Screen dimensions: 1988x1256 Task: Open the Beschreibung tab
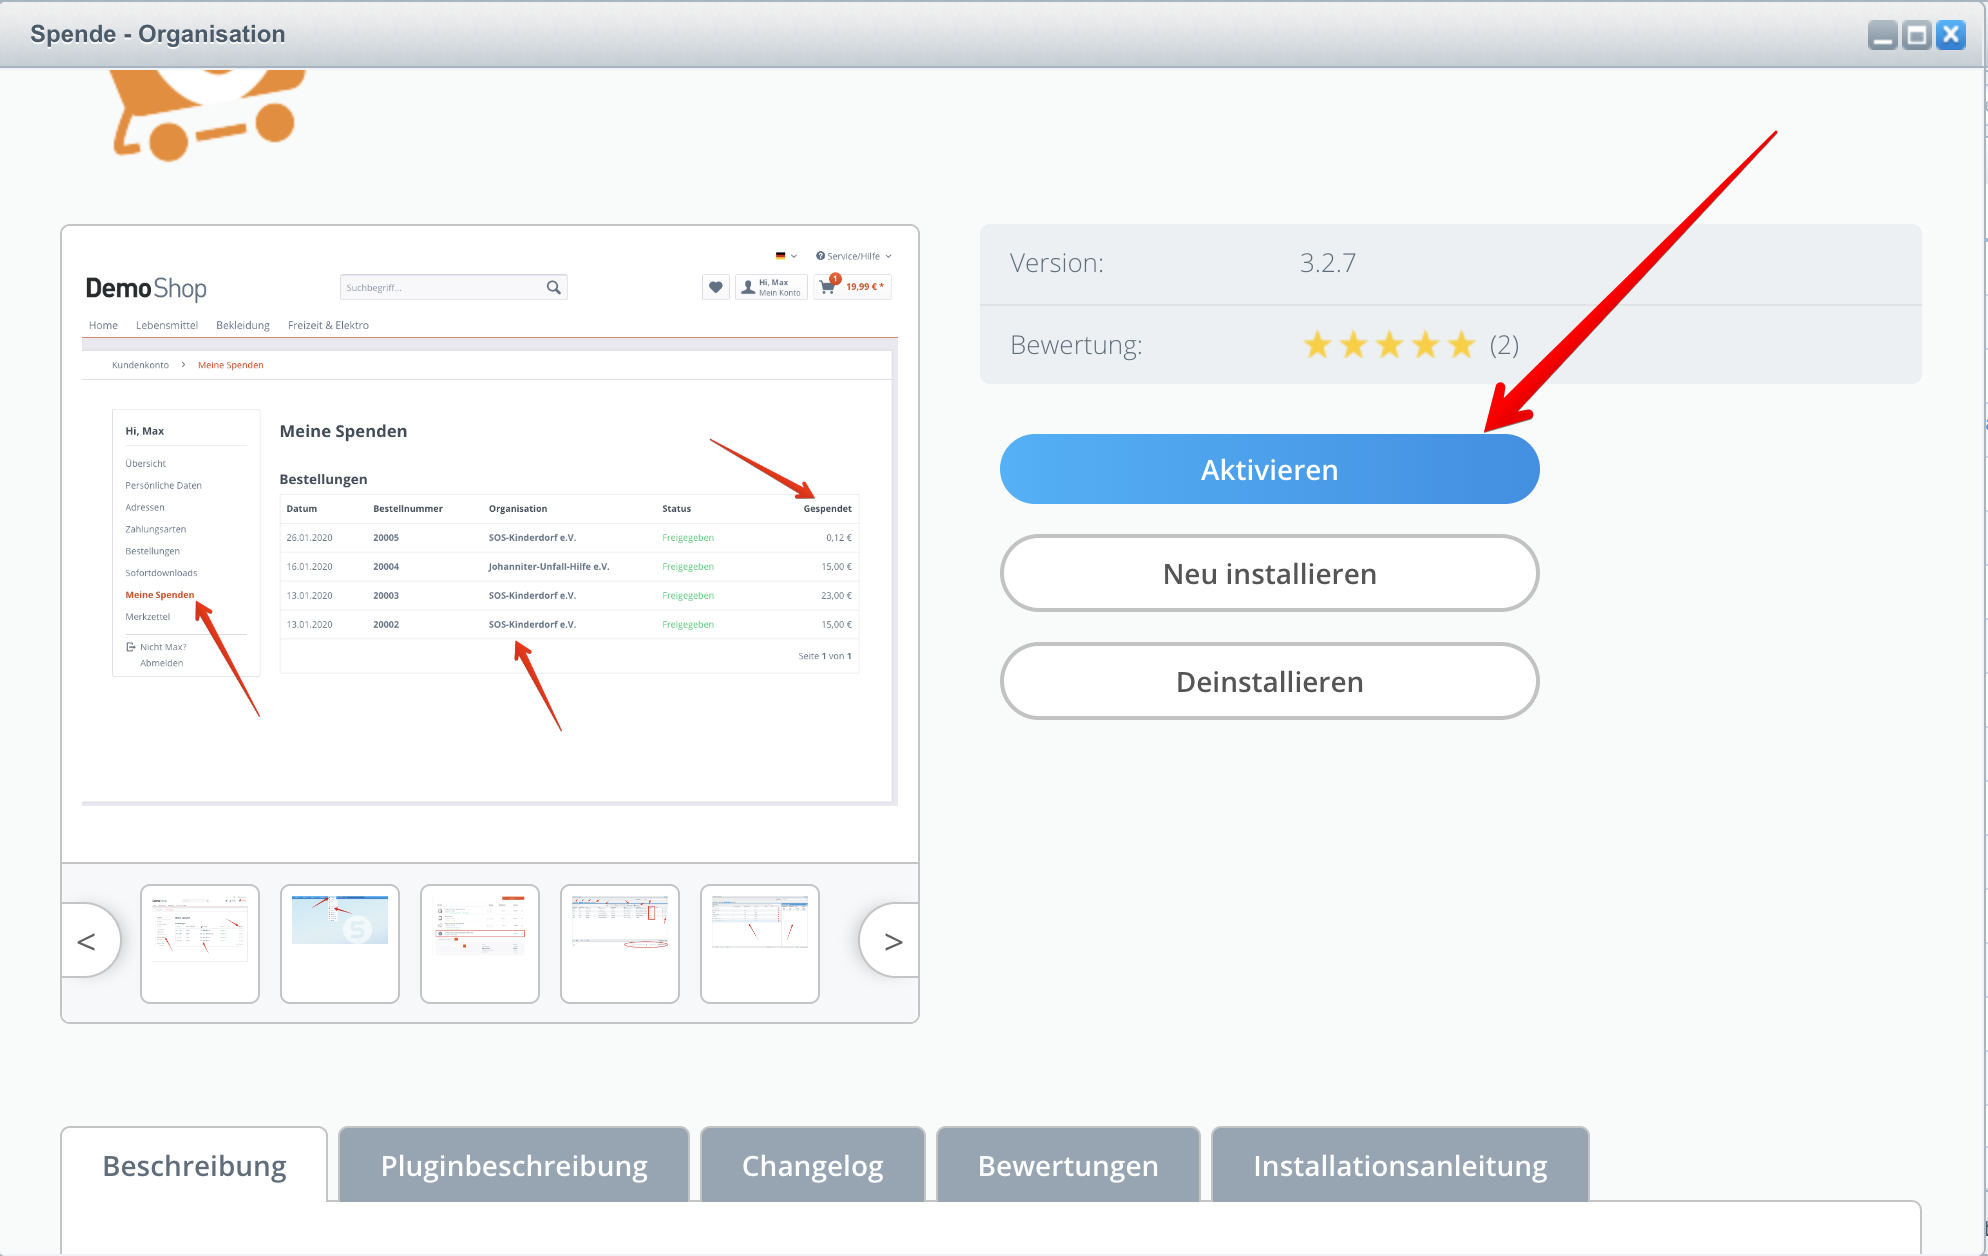point(194,1166)
